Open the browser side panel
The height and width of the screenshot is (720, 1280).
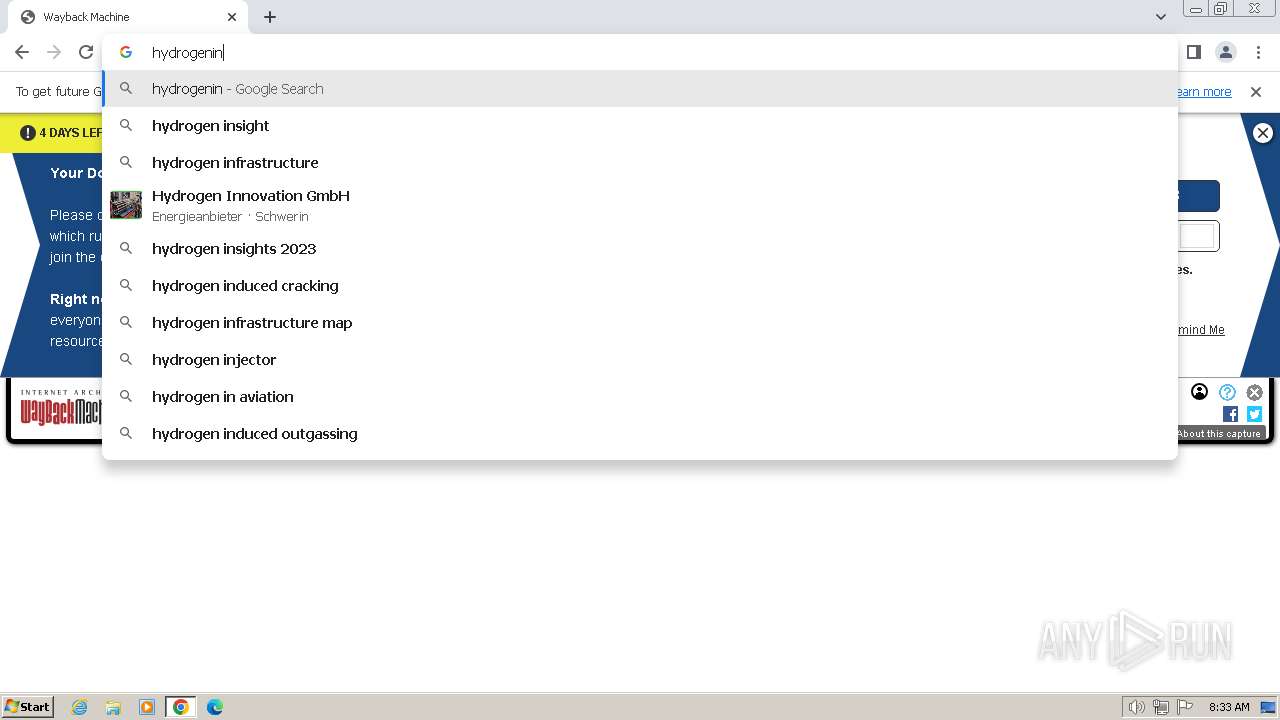(1193, 52)
